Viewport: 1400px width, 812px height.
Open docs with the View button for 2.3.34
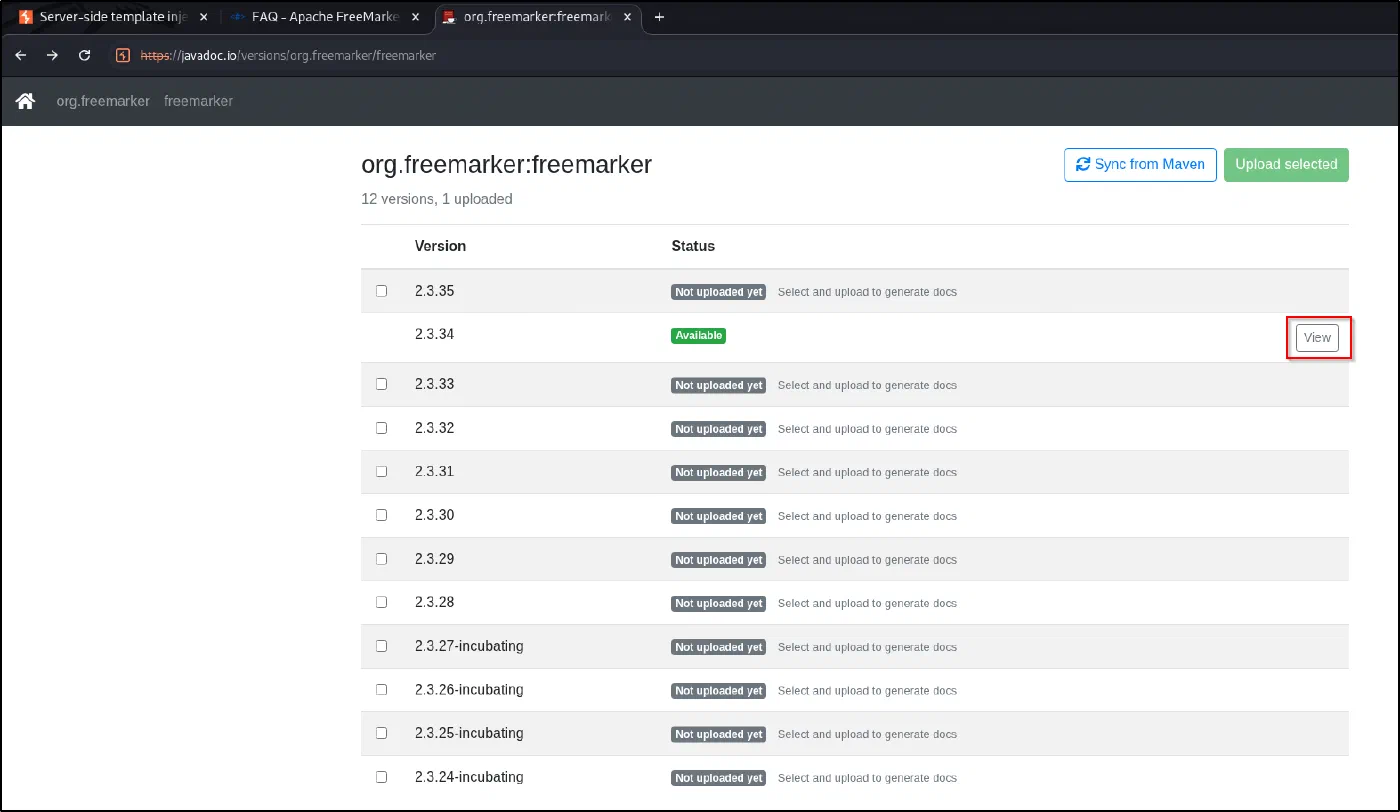point(1317,338)
